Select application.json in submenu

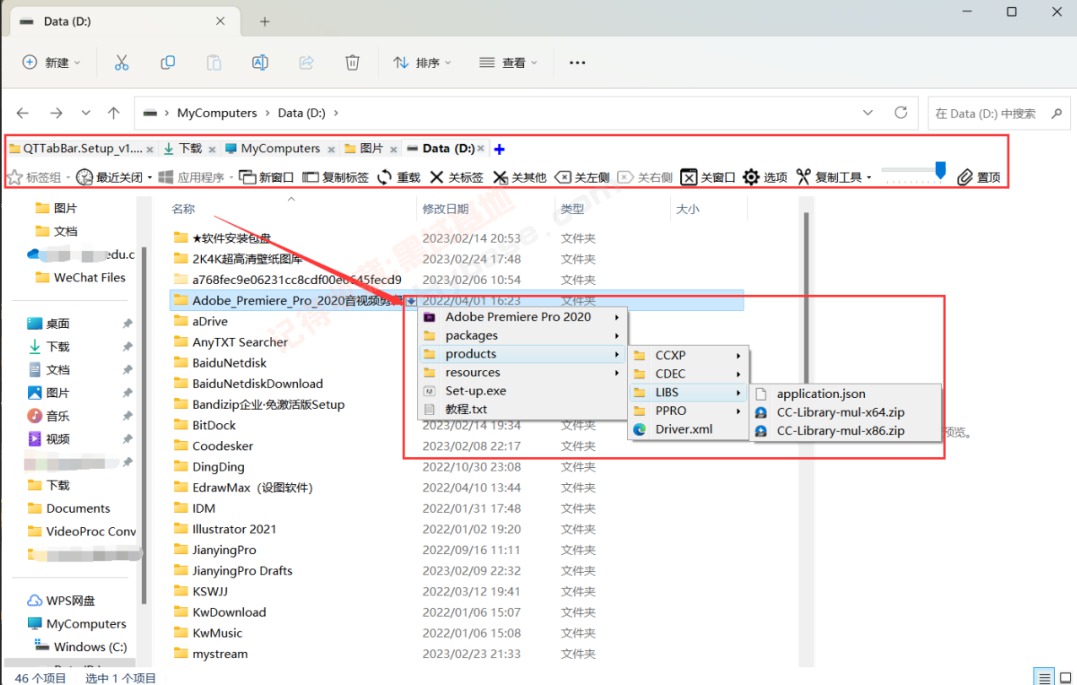(846, 394)
